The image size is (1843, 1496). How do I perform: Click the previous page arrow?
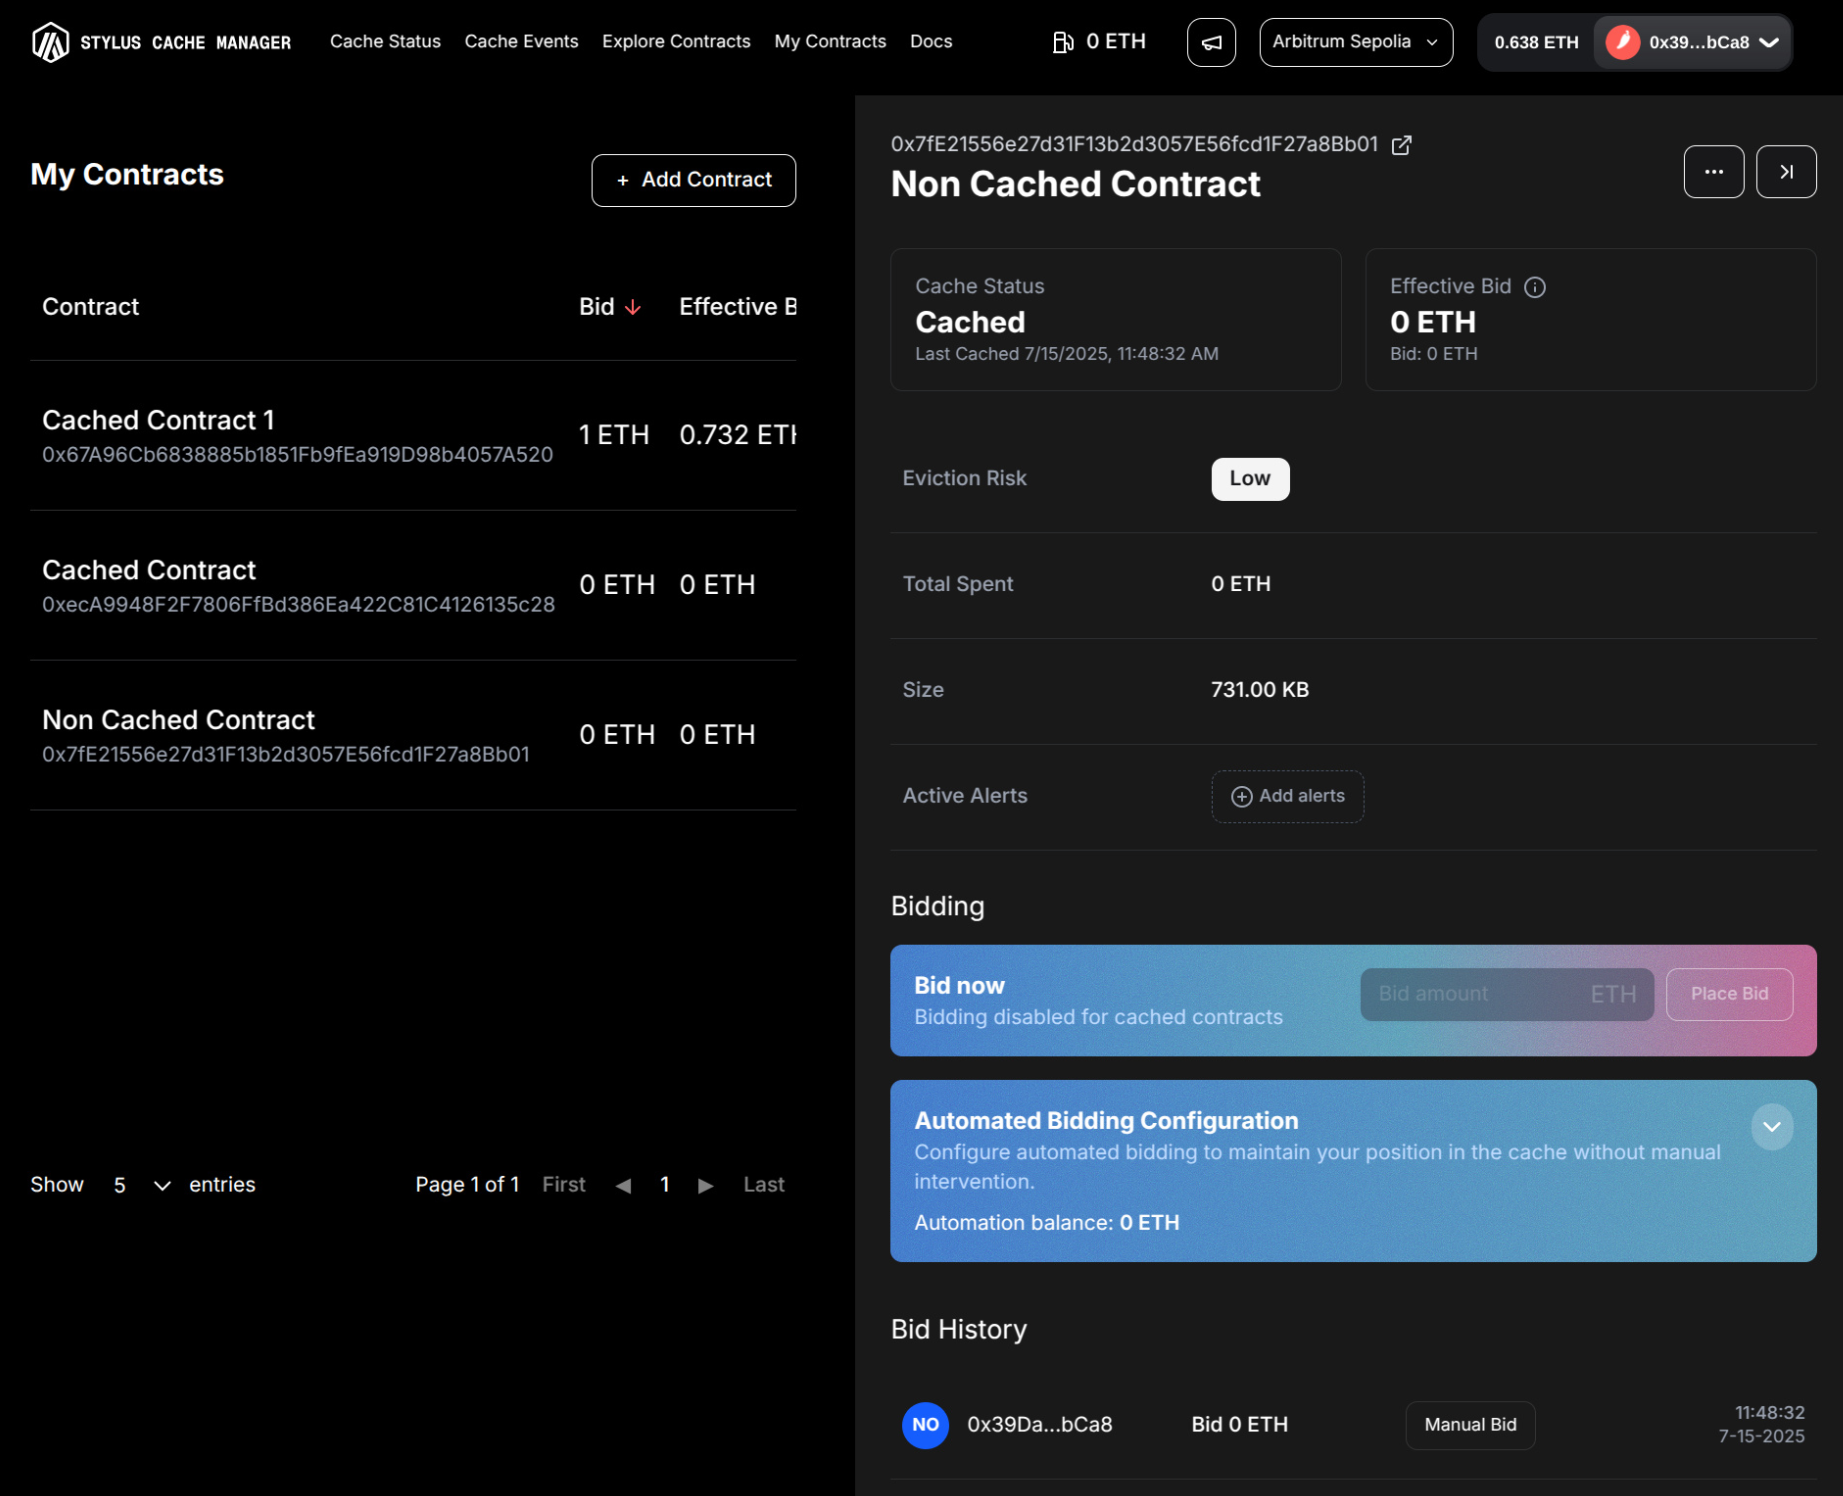click(x=623, y=1186)
